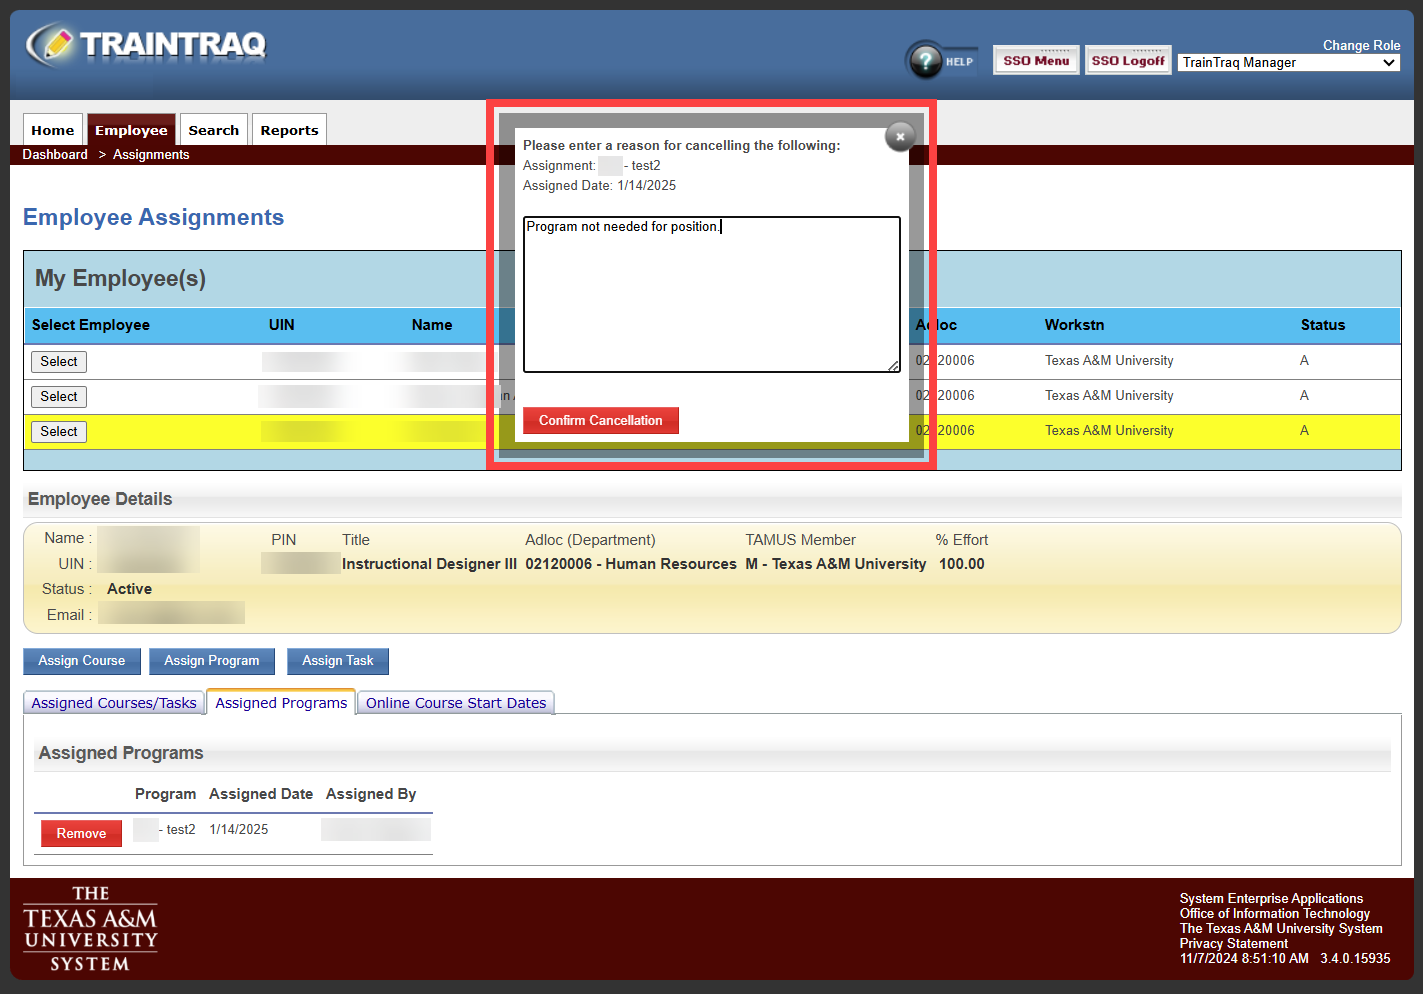Screen dimensions: 1423x994
Task: Switch to Assigned Courses/Tasks tab
Action: [114, 703]
